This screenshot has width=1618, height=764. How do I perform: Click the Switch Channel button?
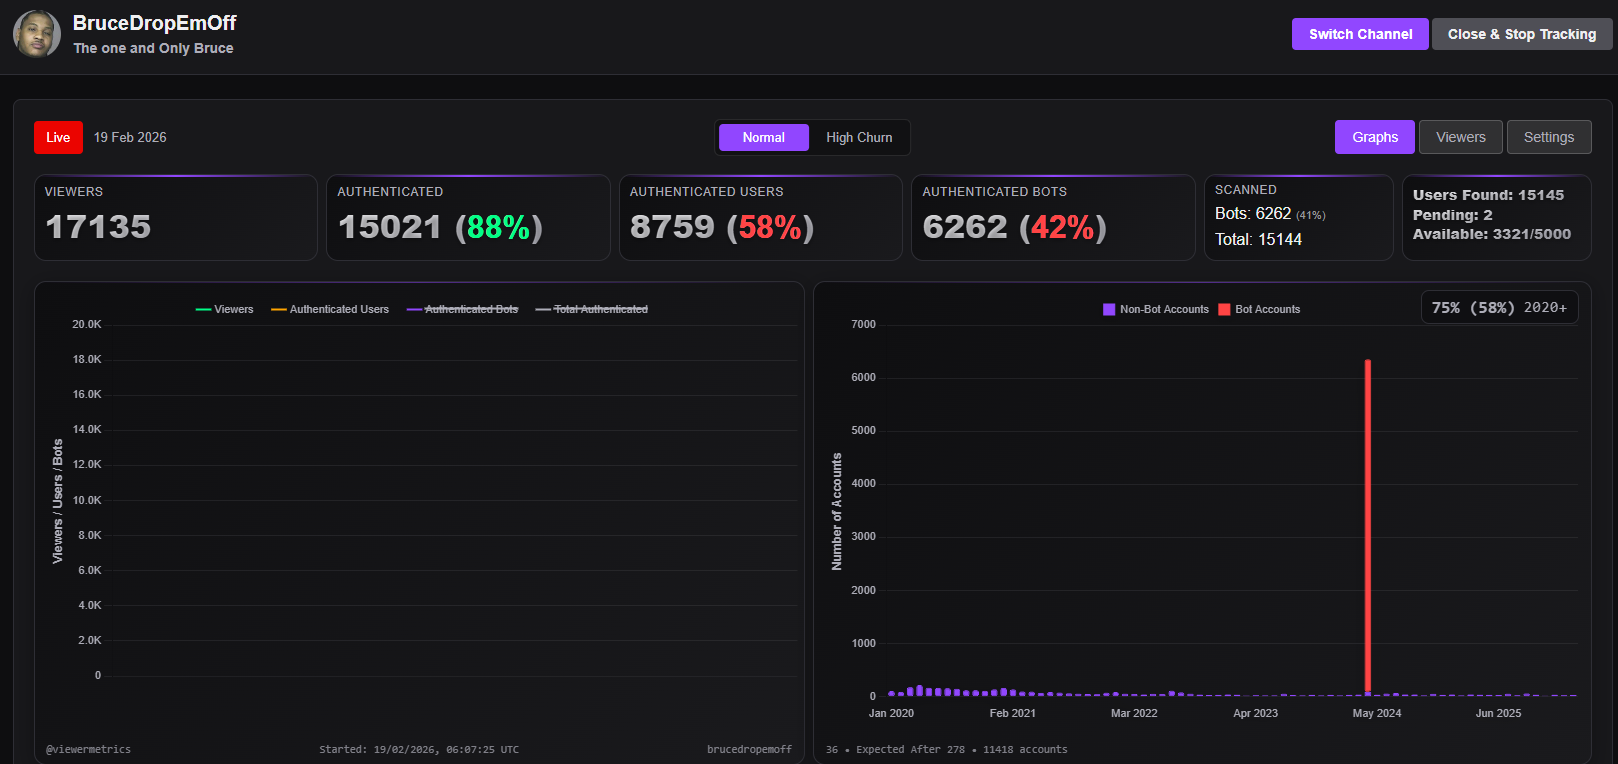coord(1360,34)
